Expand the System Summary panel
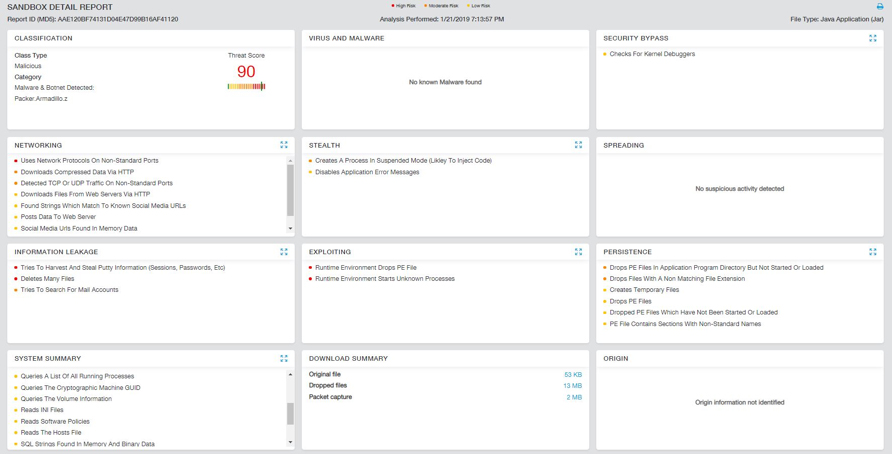Screen dimensions: 892x454 point(284,358)
